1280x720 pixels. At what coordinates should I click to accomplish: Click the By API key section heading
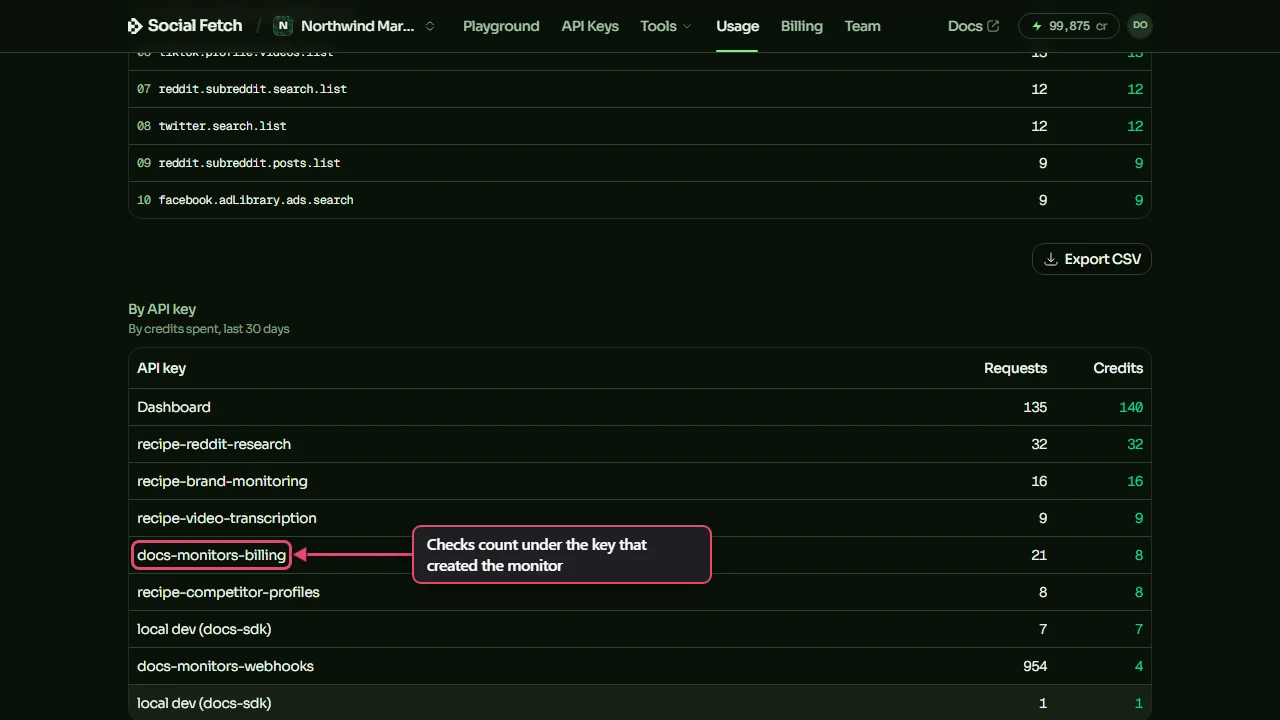coord(162,309)
